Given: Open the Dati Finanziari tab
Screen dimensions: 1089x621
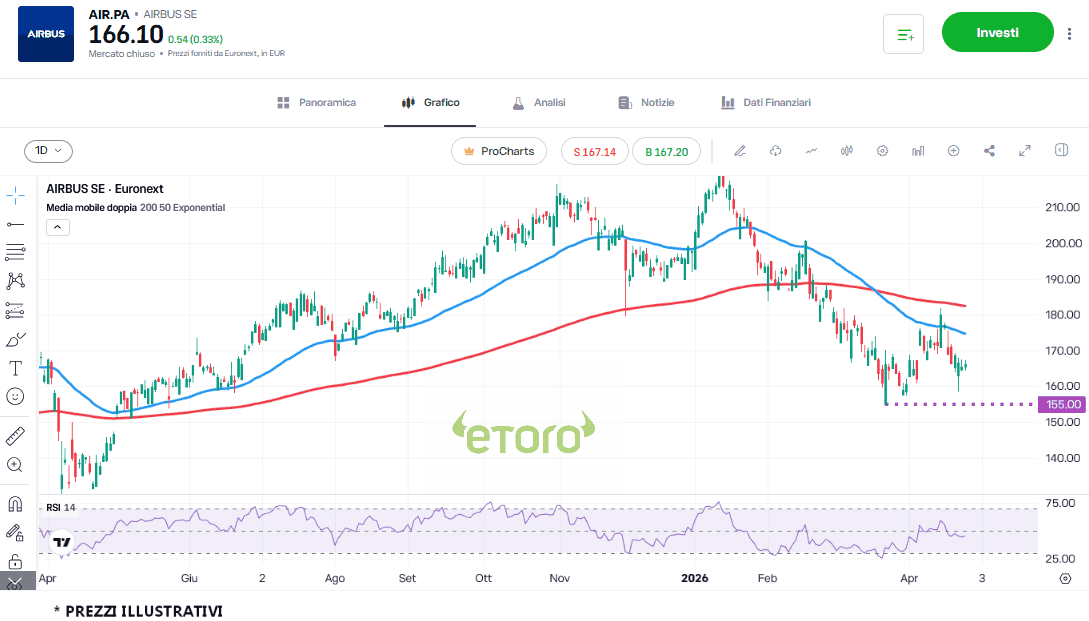Looking at the screenshot, I should pos(765,103).
